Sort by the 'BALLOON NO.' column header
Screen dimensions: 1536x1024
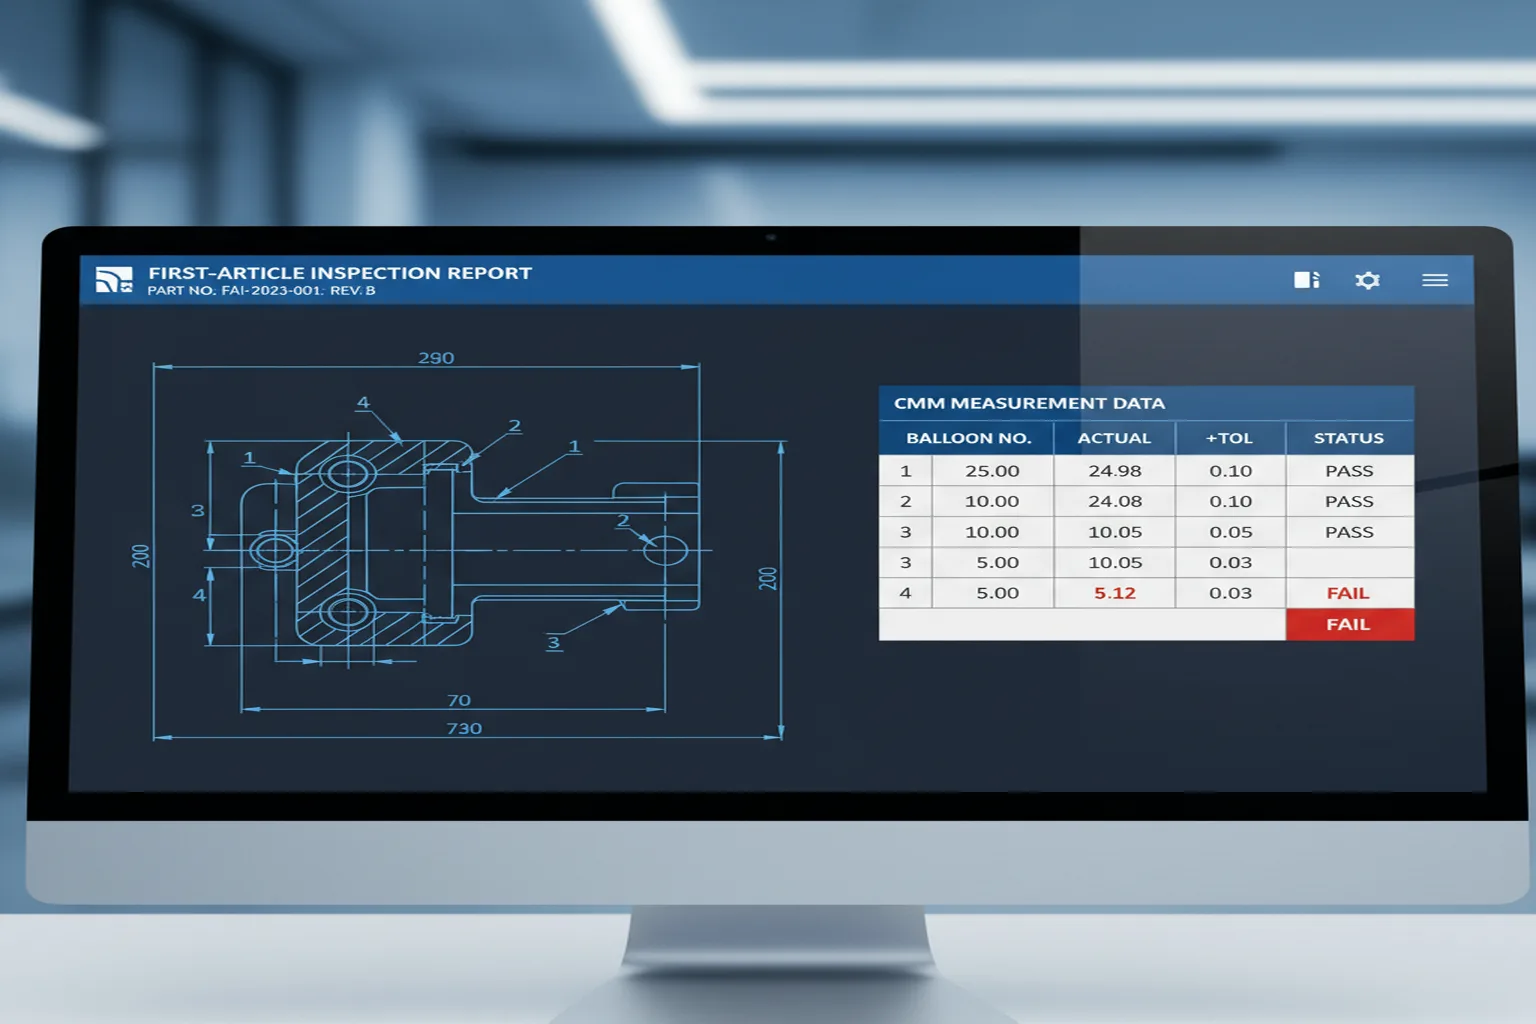968,438
